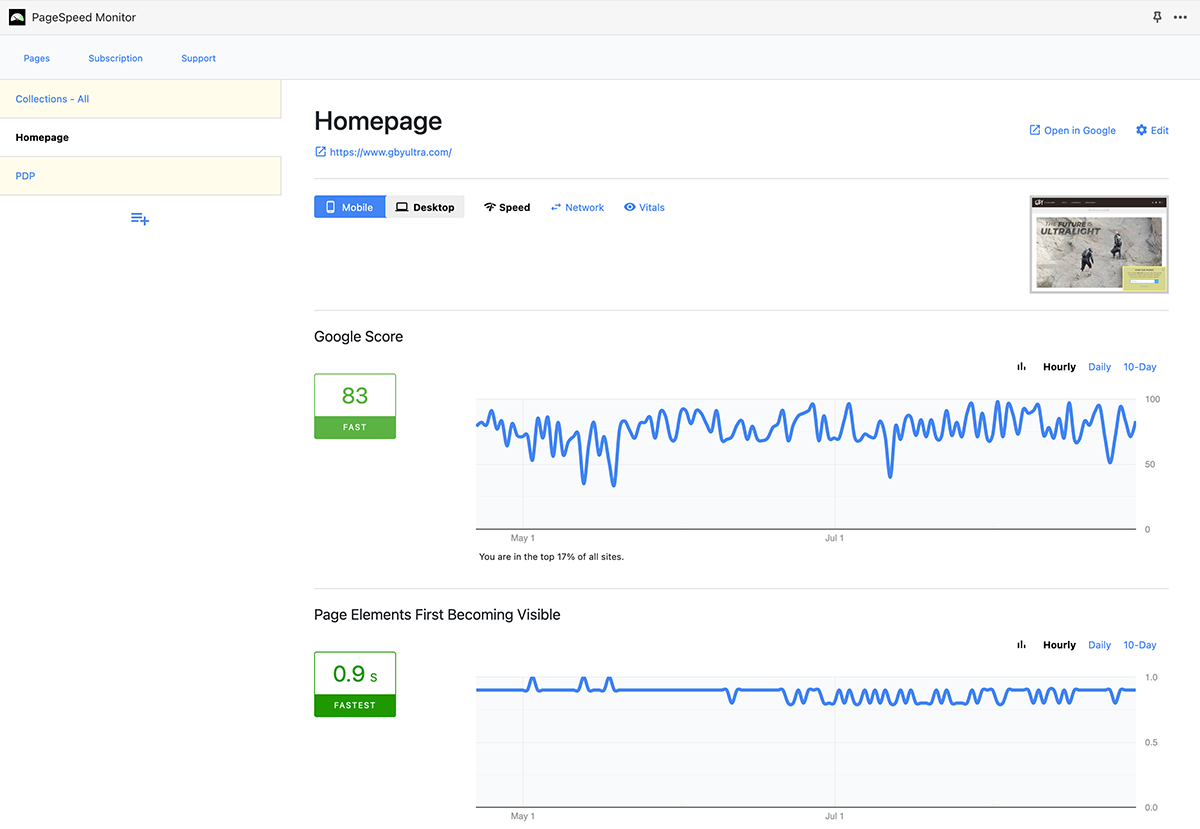Click the bar chart icon for Google Score
1200x829 pixels.
(1021, 367)
